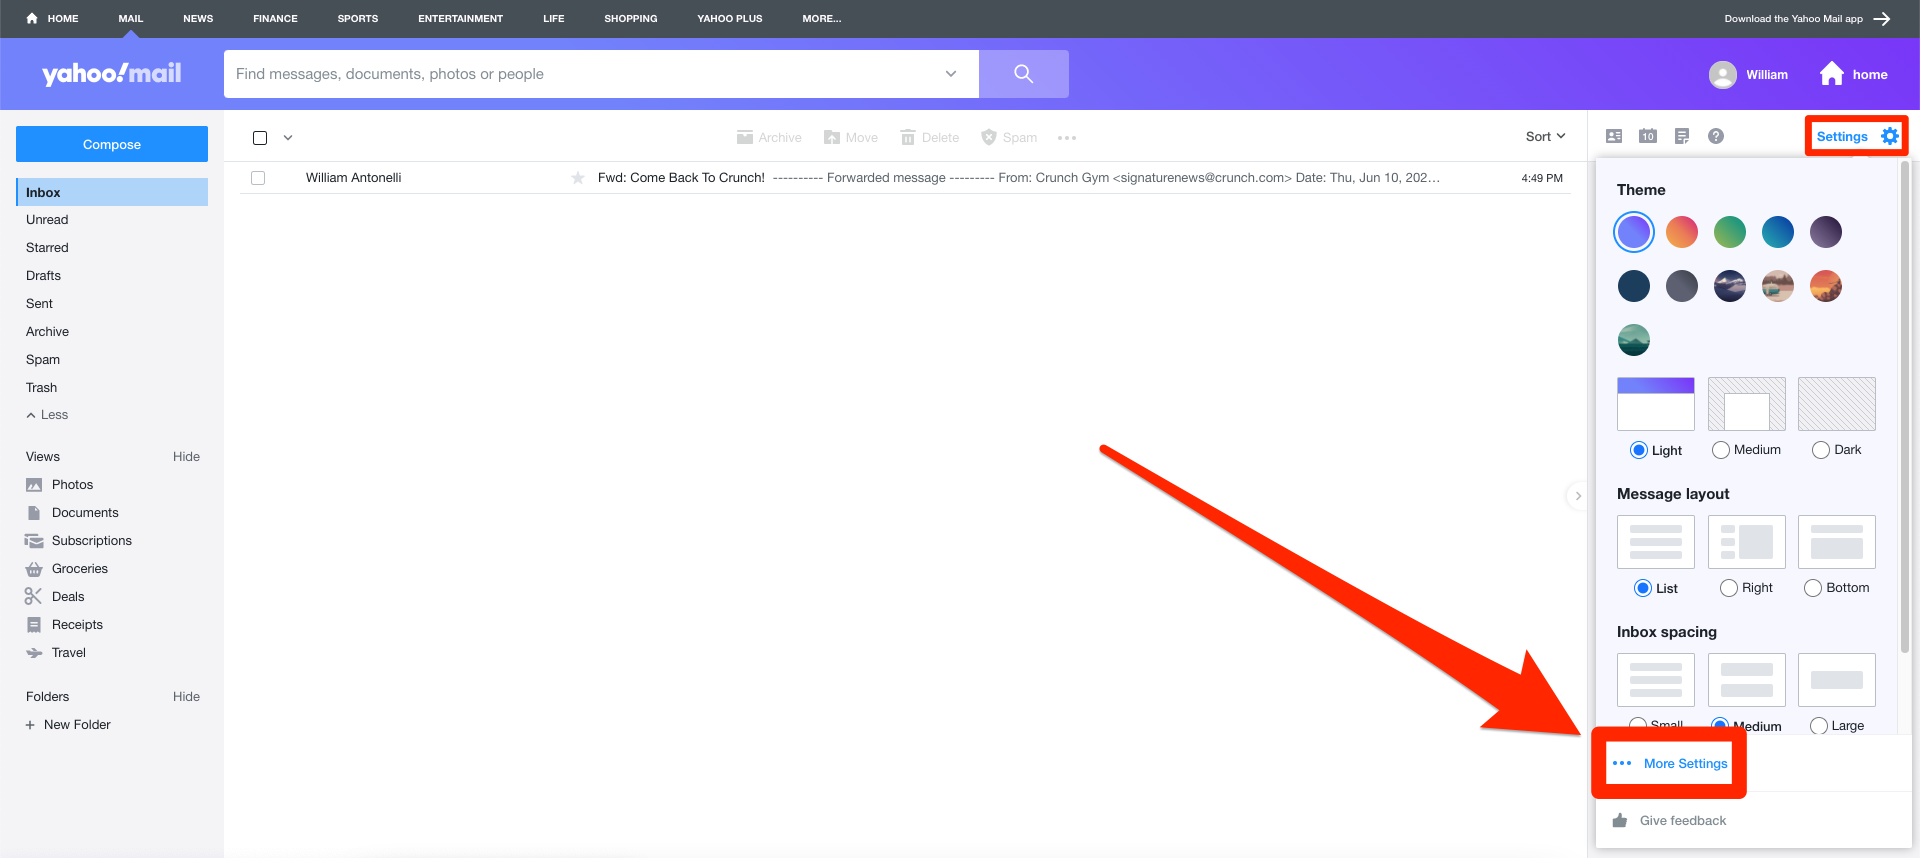The height and width of the screenshot is (858, 1920).
Task: Select the Medium inbox spacing thumbnail
Action: pos(1747,680)
